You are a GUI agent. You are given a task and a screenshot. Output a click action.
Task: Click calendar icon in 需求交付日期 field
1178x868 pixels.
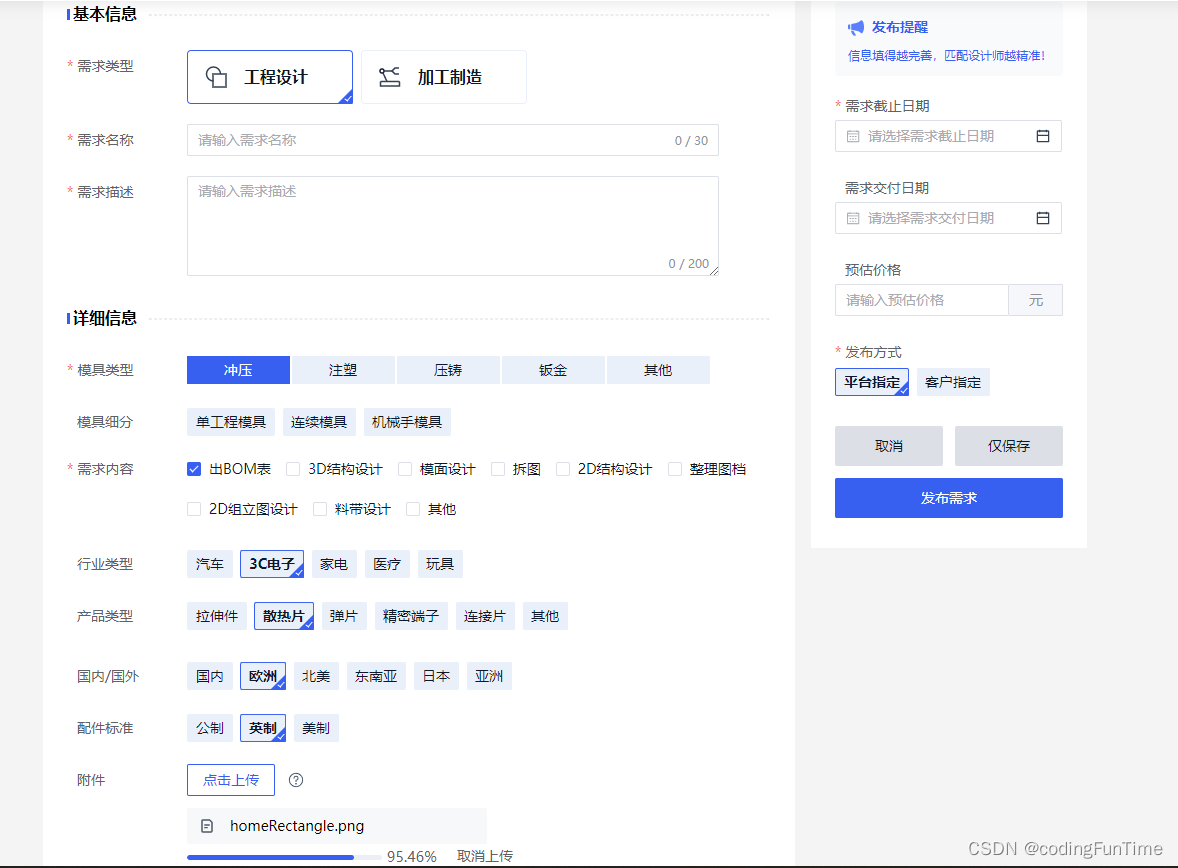click(1043, 218)
